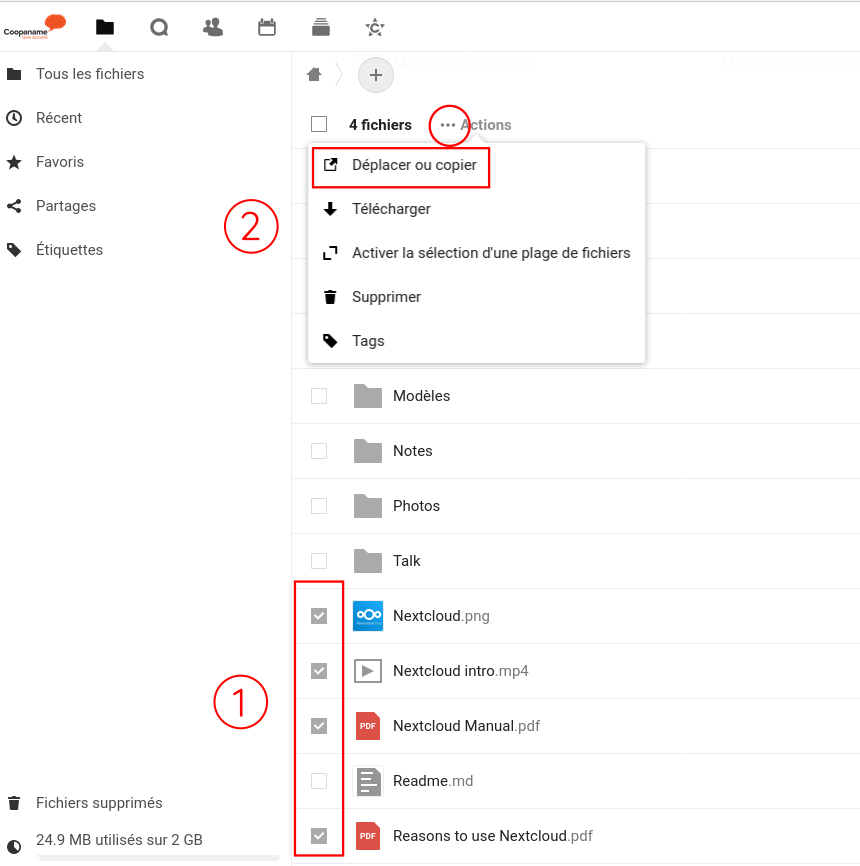The width and height of the screenshot is (860, 866).
Task: Select Supprimer in the actions menu
Action: pos(386,297)
